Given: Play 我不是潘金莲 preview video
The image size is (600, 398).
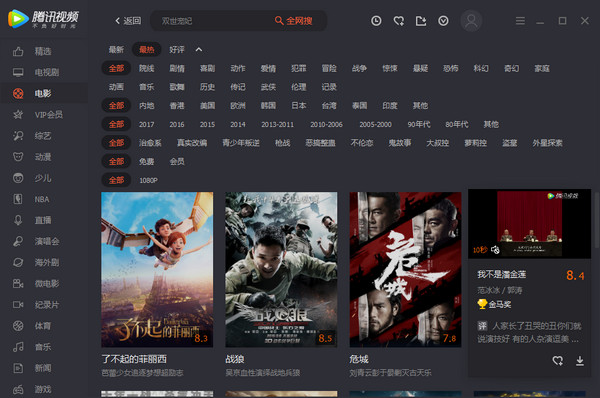Looking at the screenshot, I should click(530, 224).
